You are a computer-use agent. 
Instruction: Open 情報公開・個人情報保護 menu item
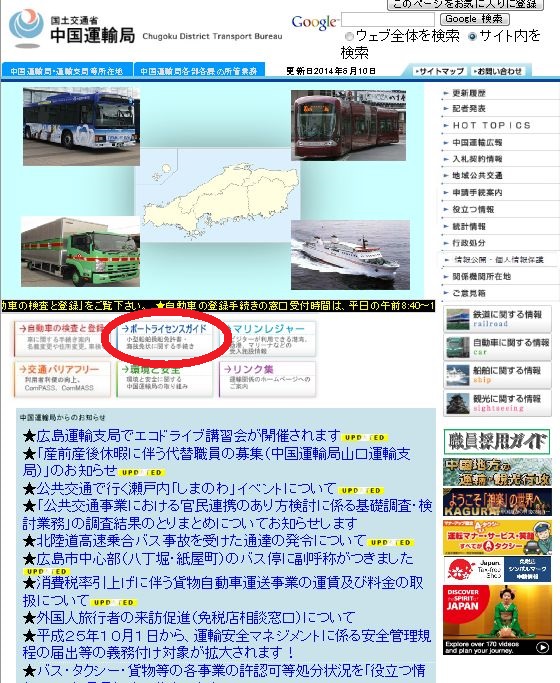pyautogui.click(x=498, y=260)
